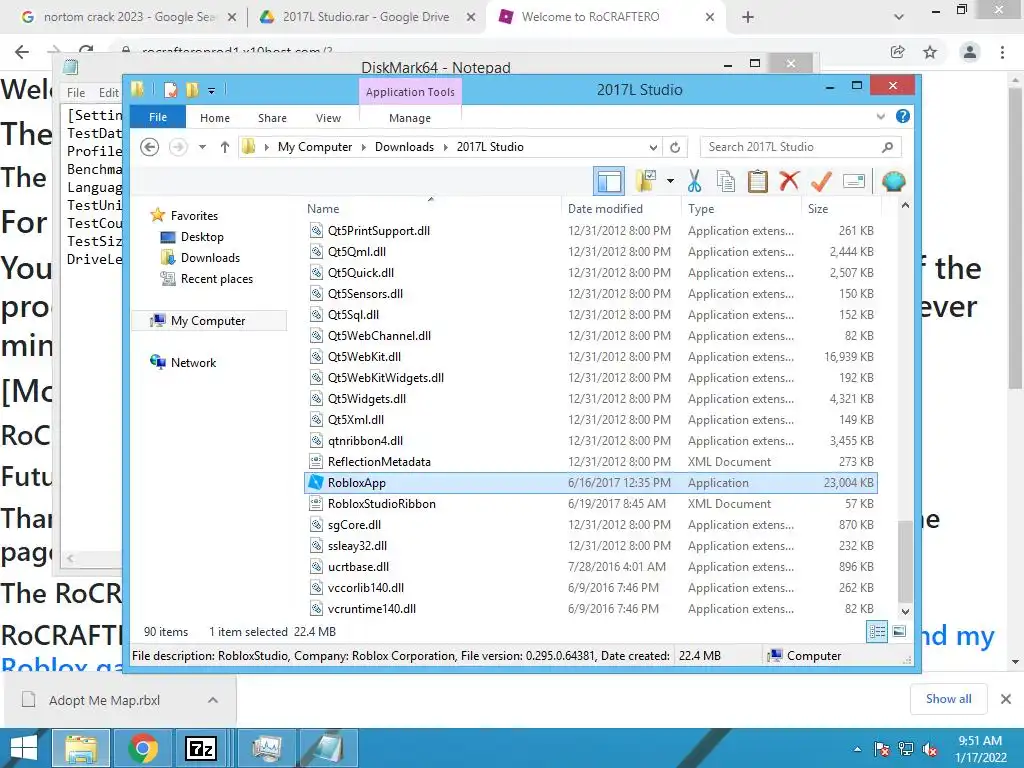Open Recent places in navigation pane
This screenshot has width=1024, height=768.
[x=216, y=278]
